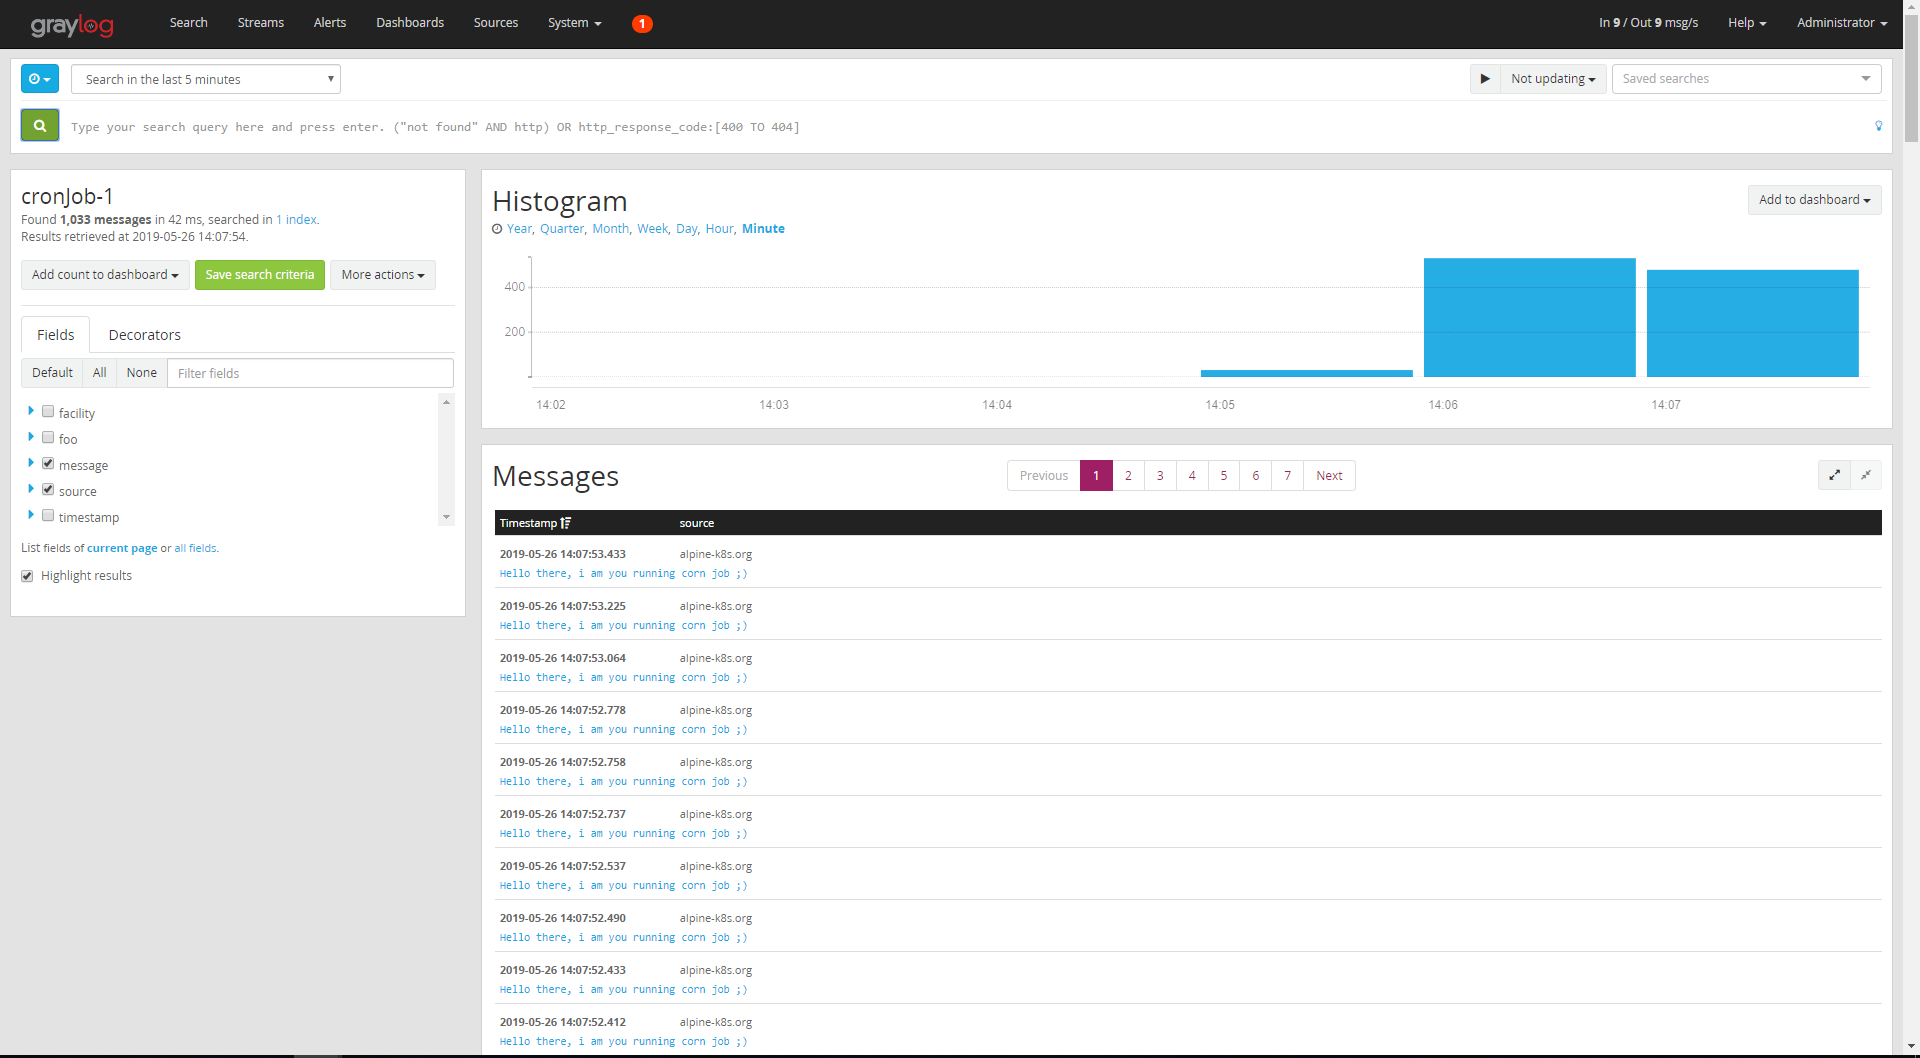Uncheck the message field checkbox
Screen dimensions: 1920x1058
tap(48, 463)
